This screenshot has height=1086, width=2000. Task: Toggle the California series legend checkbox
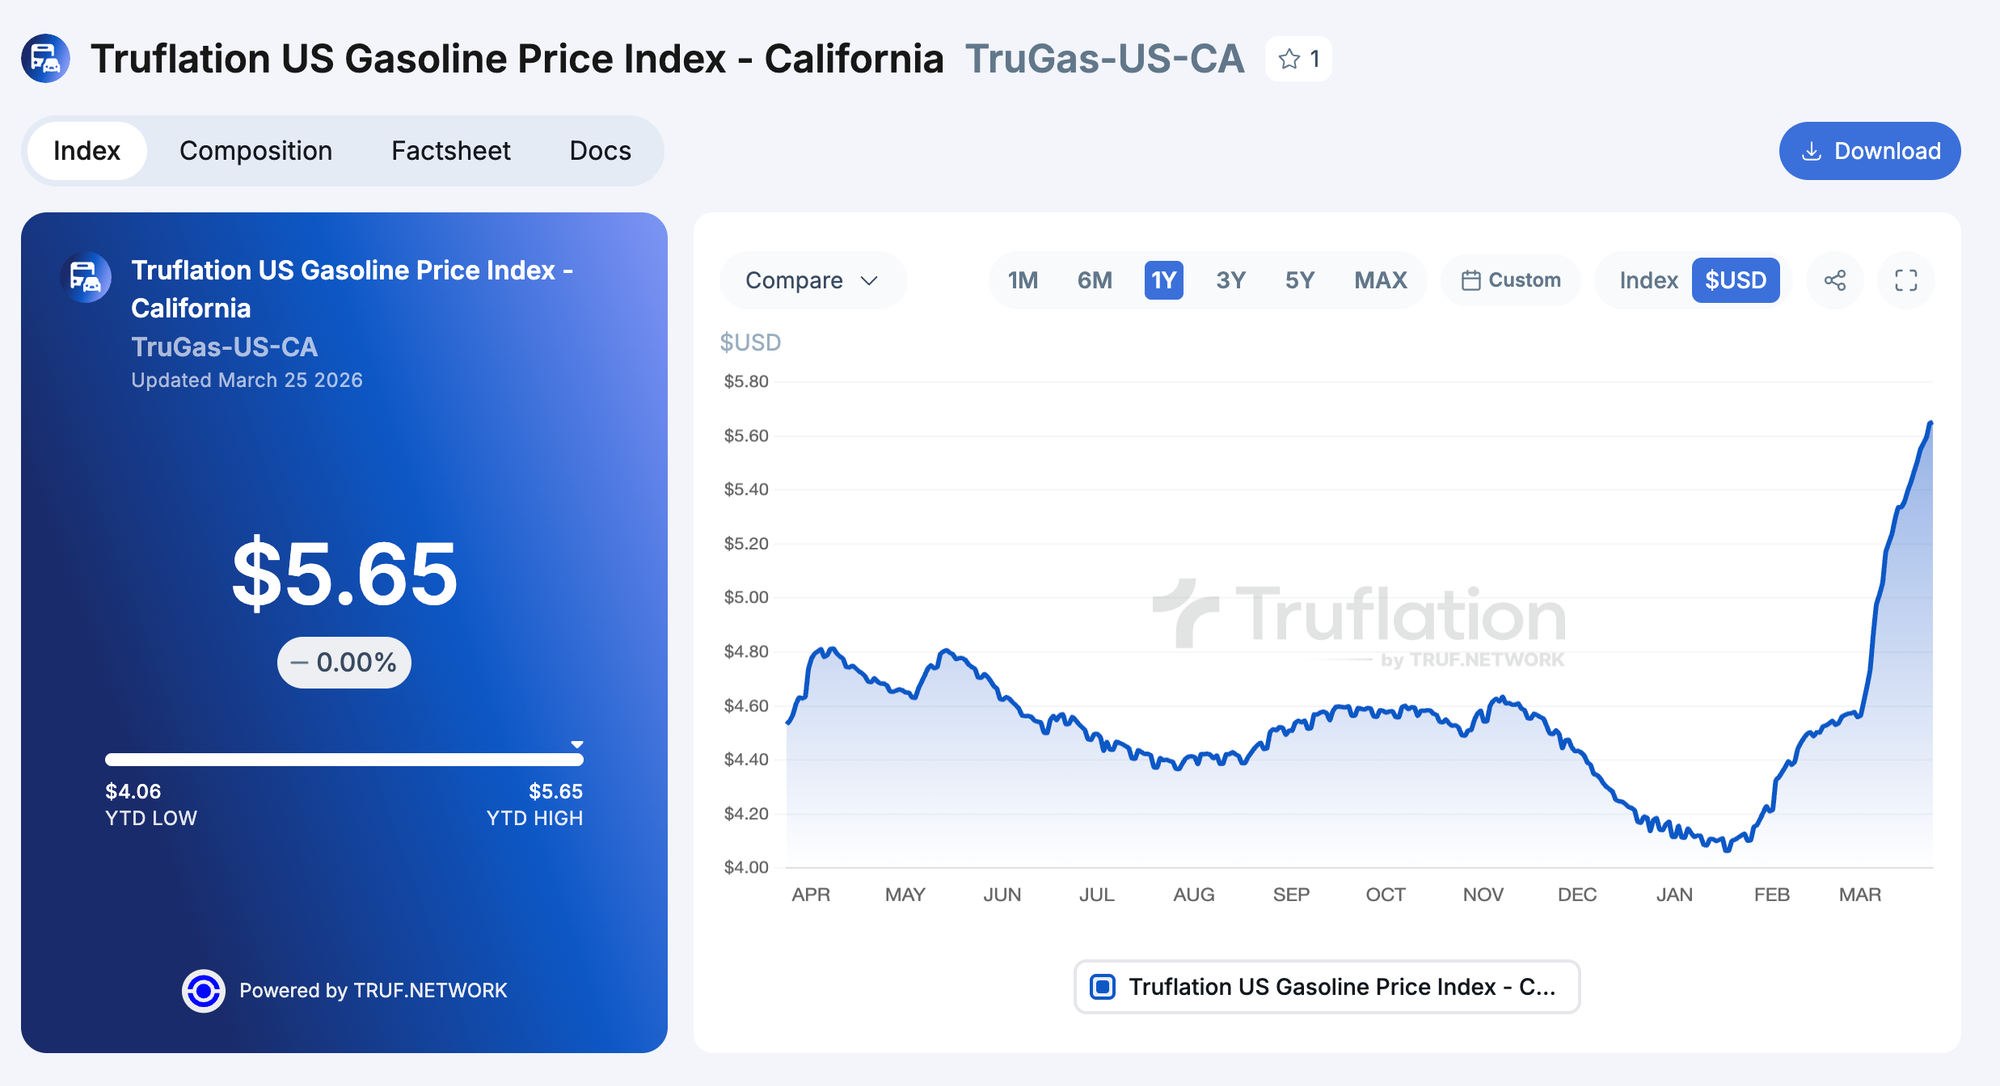point(1103,987)
